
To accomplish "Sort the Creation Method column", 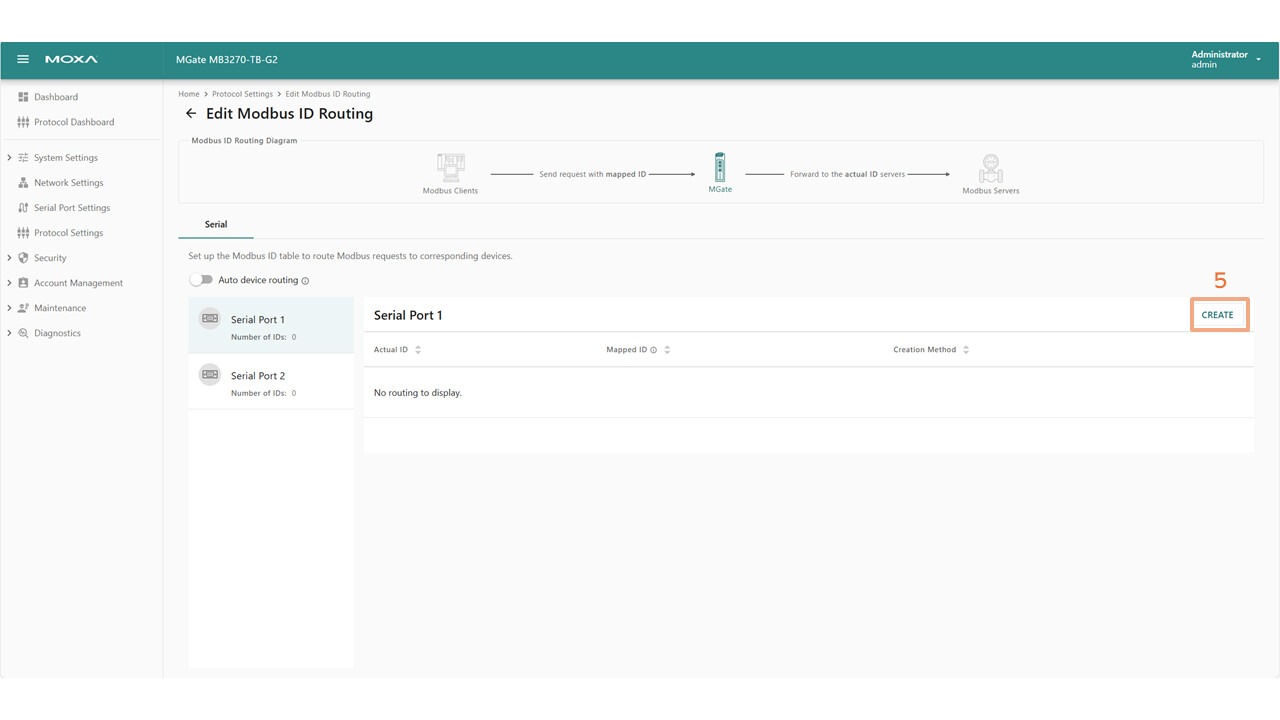I will coord(966,350).
